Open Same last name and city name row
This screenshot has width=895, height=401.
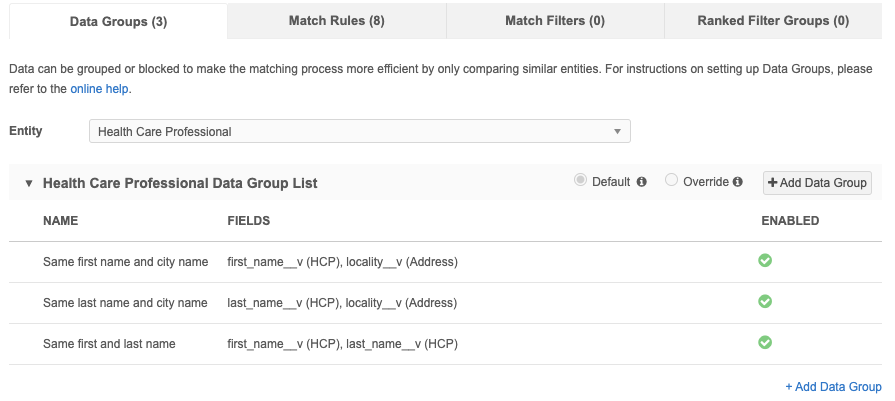125,302
